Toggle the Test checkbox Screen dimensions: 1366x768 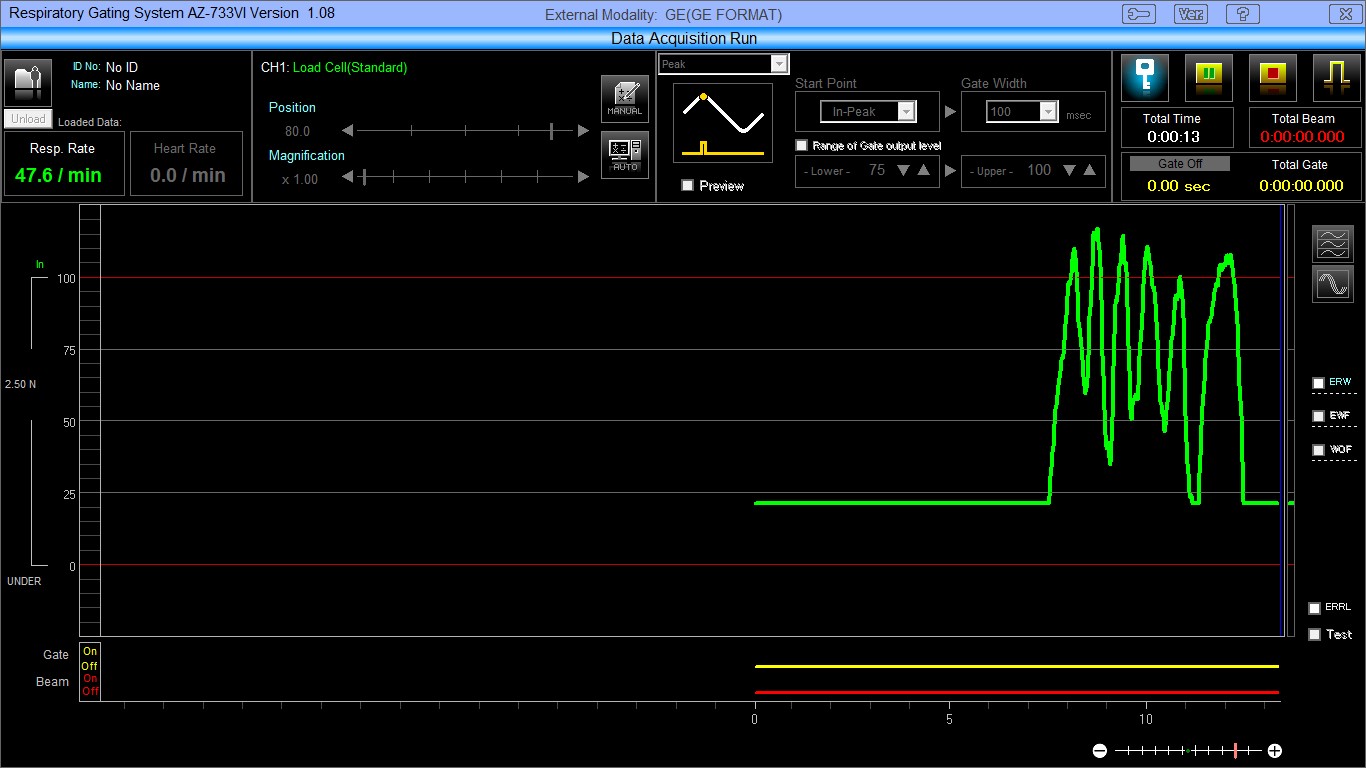point(1314,634)
